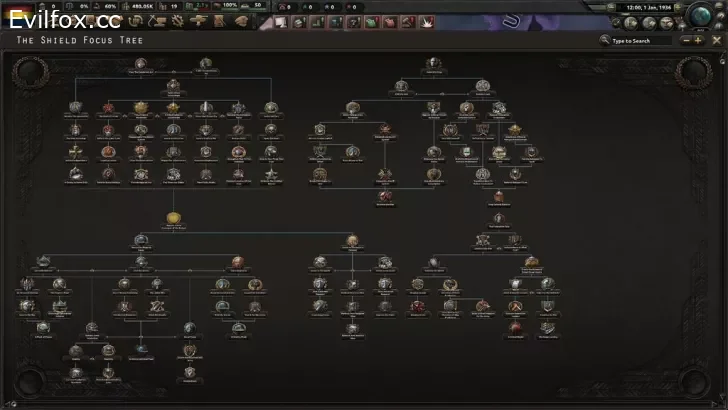Click the white flag alert icon
Viewport: 728px width, 410px height.
[281, 22]
